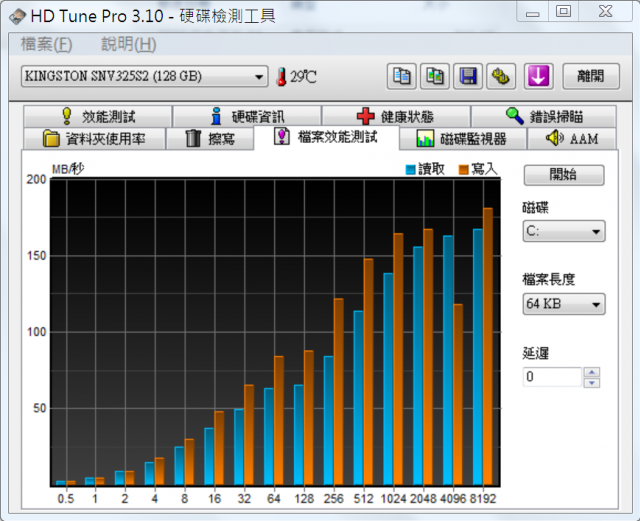This screenshot has height=521, width=640.
Task: Click the copy text to clipboard icon
Action: click(x=402, y=76)
